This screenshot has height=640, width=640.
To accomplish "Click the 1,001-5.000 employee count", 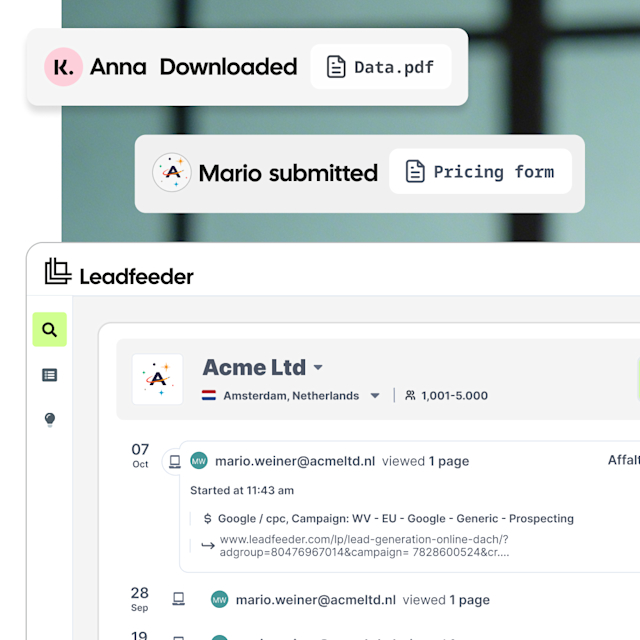I will [x=454, y=396].
